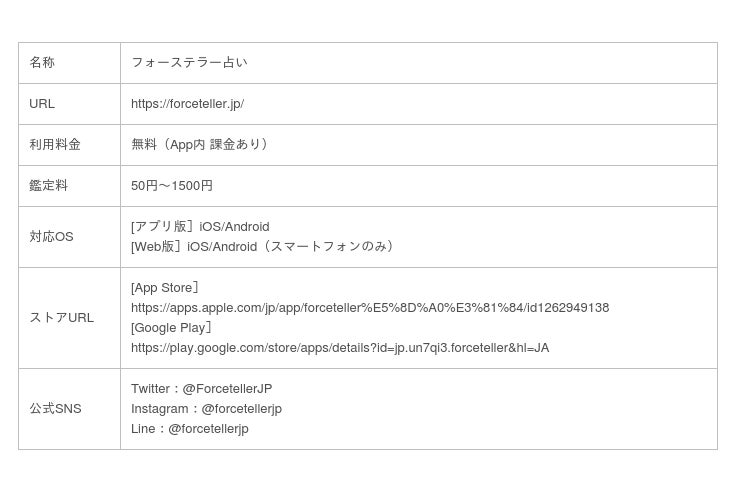Select the 無料（App内 課金あり）text
740x490 pixels.
pos(200,145)
